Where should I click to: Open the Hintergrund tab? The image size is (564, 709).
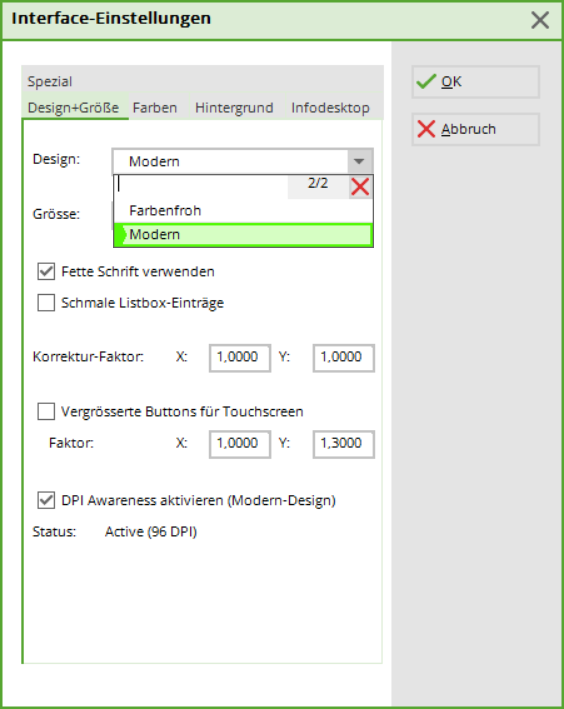pyautogui.click(x=234, y=108)
